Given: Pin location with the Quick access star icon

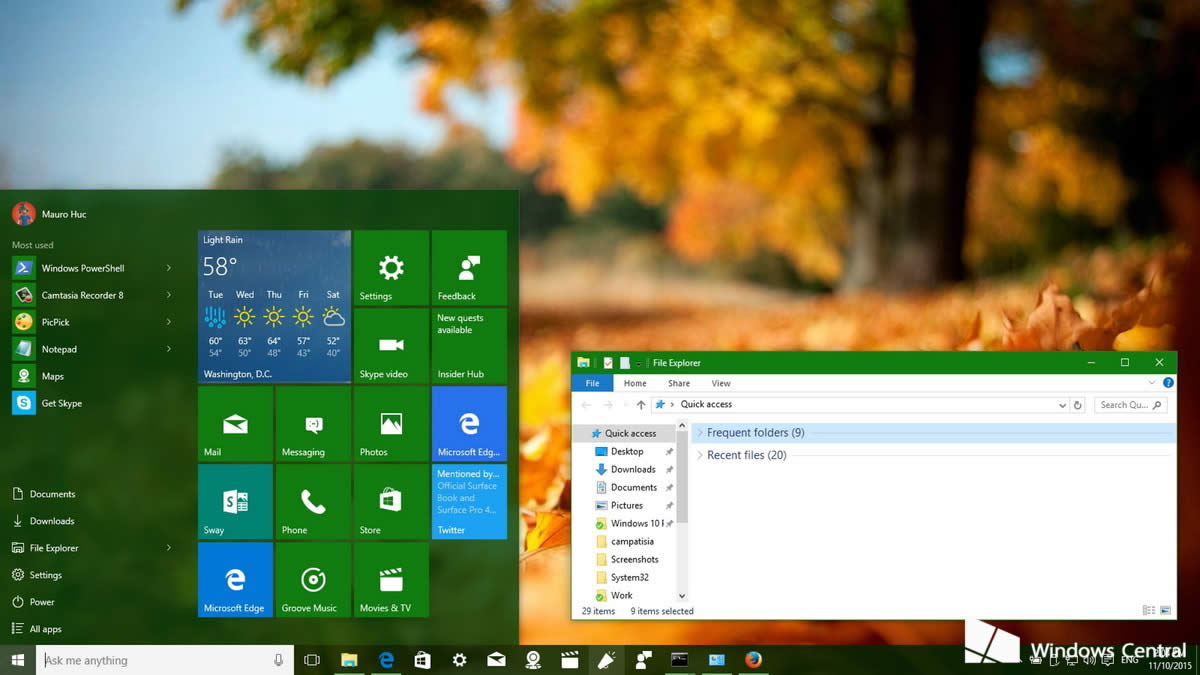Looking at the screenshot, I should (661, 404).
